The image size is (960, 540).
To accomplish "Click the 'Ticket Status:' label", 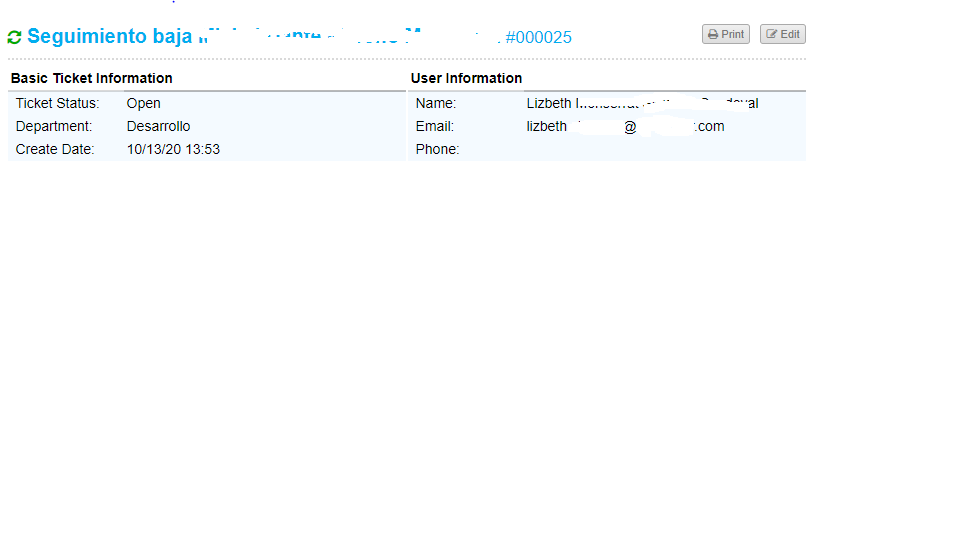I will click(58, 103).
